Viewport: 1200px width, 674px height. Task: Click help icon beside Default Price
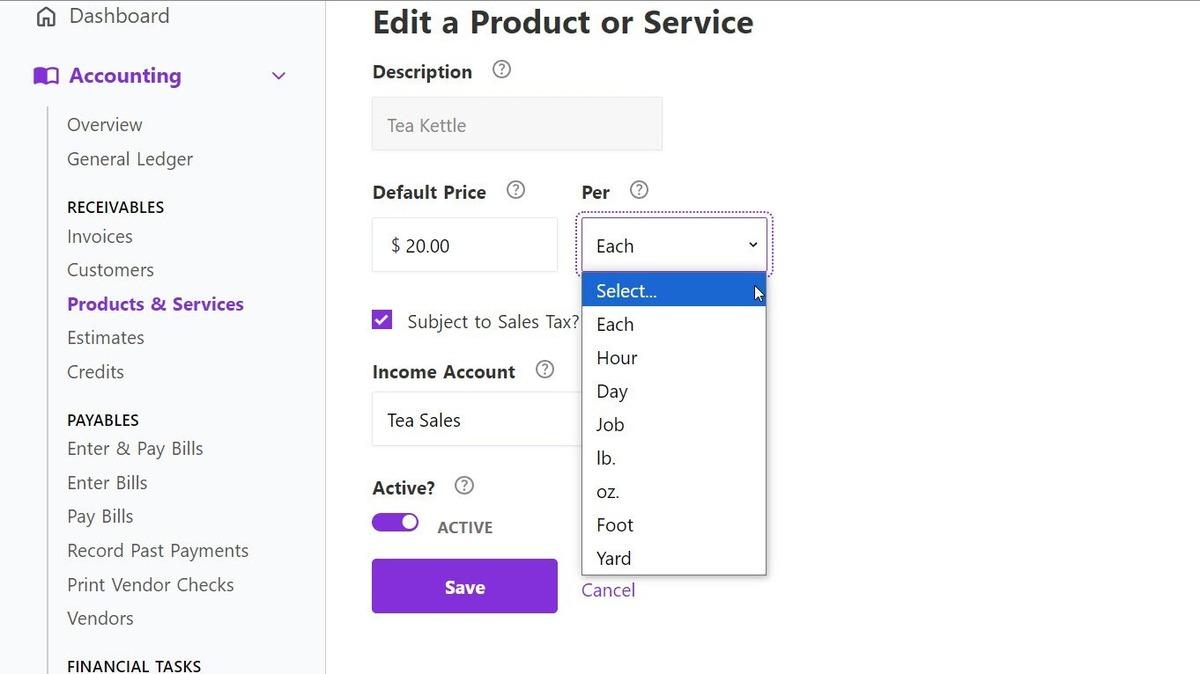(x=516, y=190)
